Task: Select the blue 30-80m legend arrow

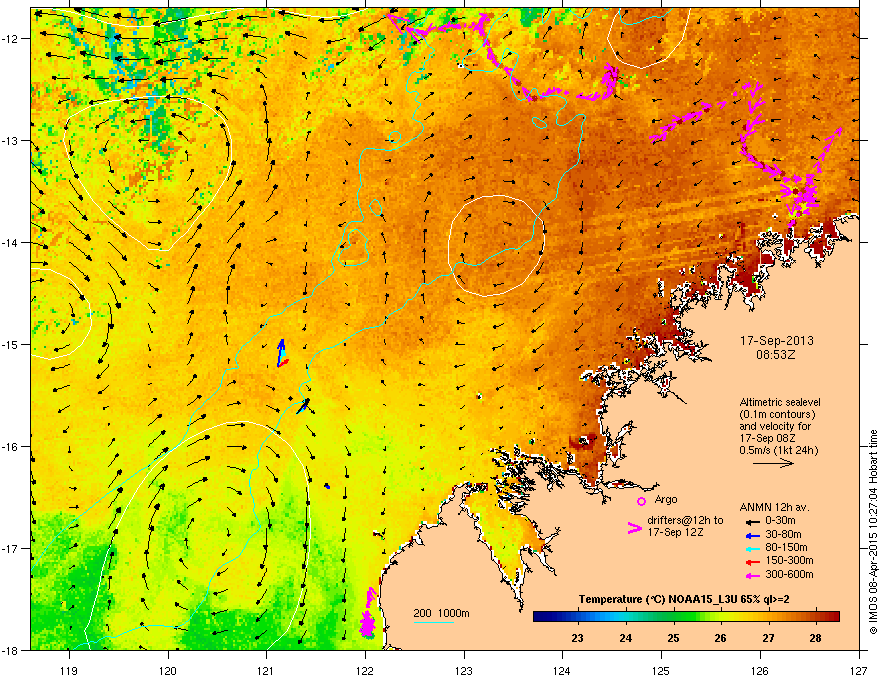Action: point(753,536)
